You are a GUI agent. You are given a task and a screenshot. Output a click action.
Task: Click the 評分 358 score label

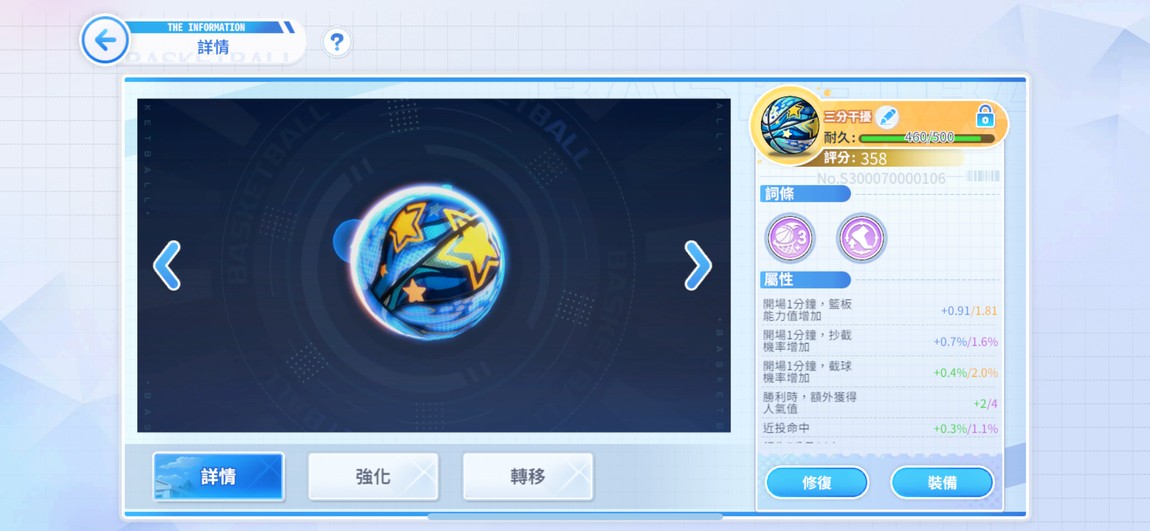pyautogui.click(x=855, y=158)
